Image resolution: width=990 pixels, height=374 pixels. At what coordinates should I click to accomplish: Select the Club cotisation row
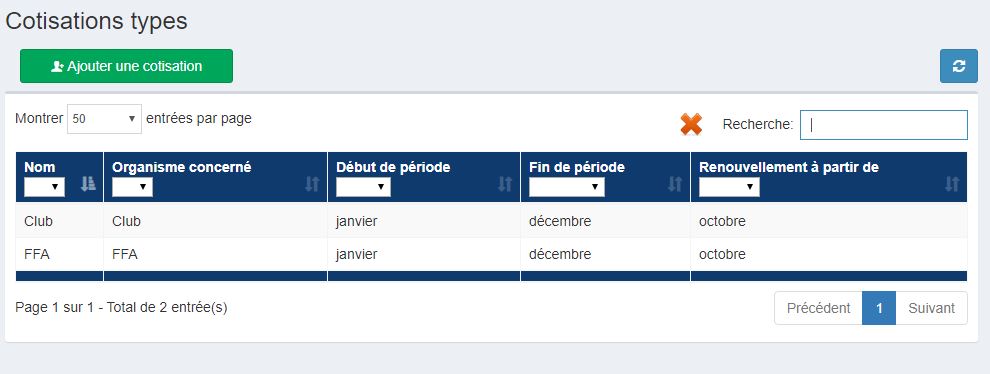click(x=491, y=221)
